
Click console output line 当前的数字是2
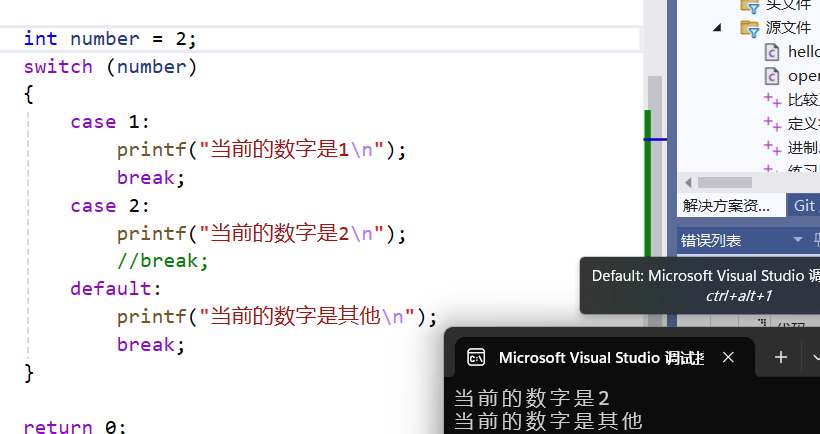(x=531, y=398)
